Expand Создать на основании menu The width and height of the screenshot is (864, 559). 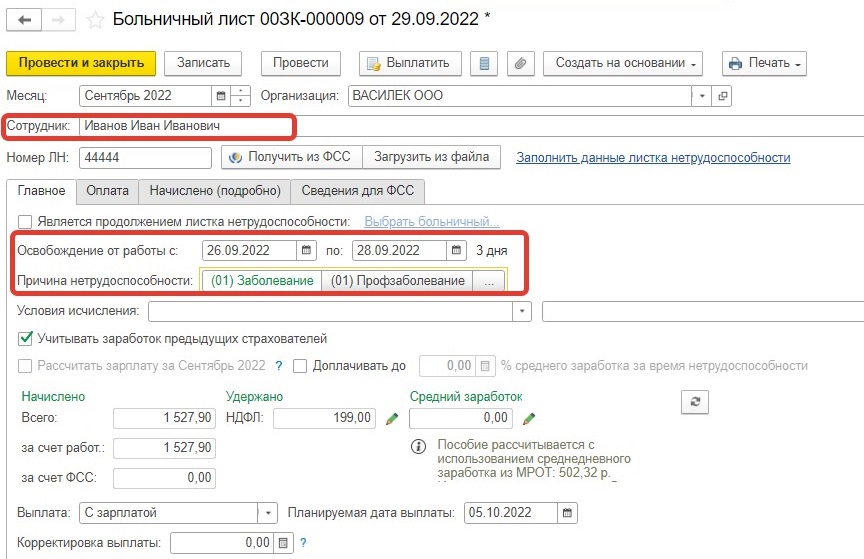pos(625,63)
